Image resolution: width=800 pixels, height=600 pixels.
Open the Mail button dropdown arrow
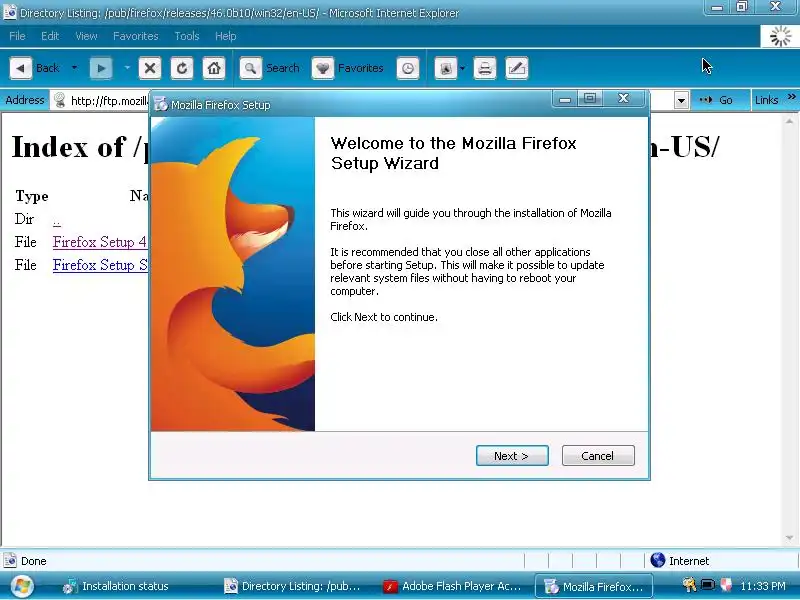click(x=462, y=68)
